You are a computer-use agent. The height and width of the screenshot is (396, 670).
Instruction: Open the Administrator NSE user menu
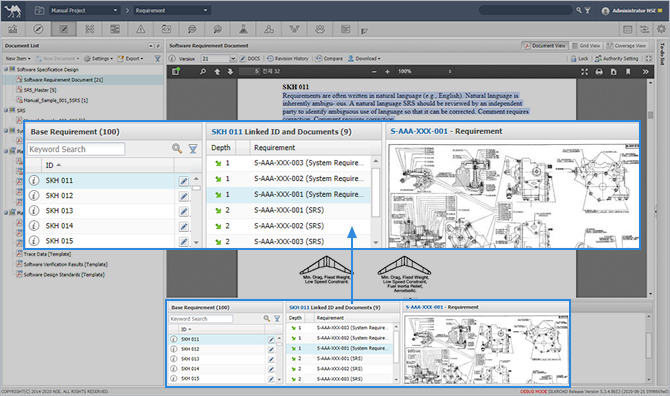632,11
